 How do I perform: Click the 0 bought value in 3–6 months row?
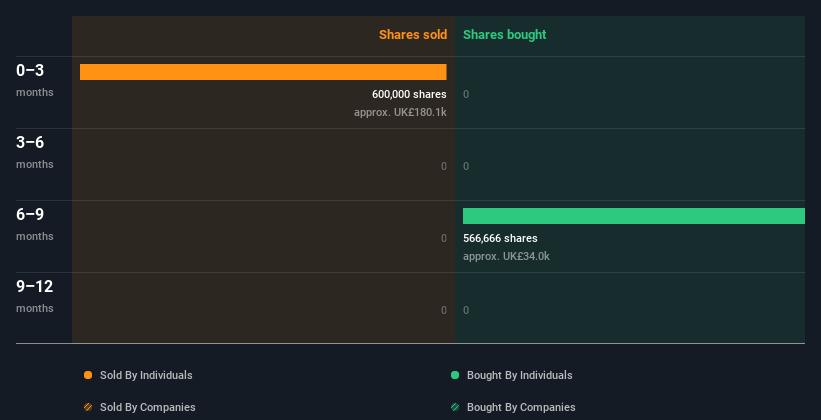pyautogui.click(x=466, y=167)
